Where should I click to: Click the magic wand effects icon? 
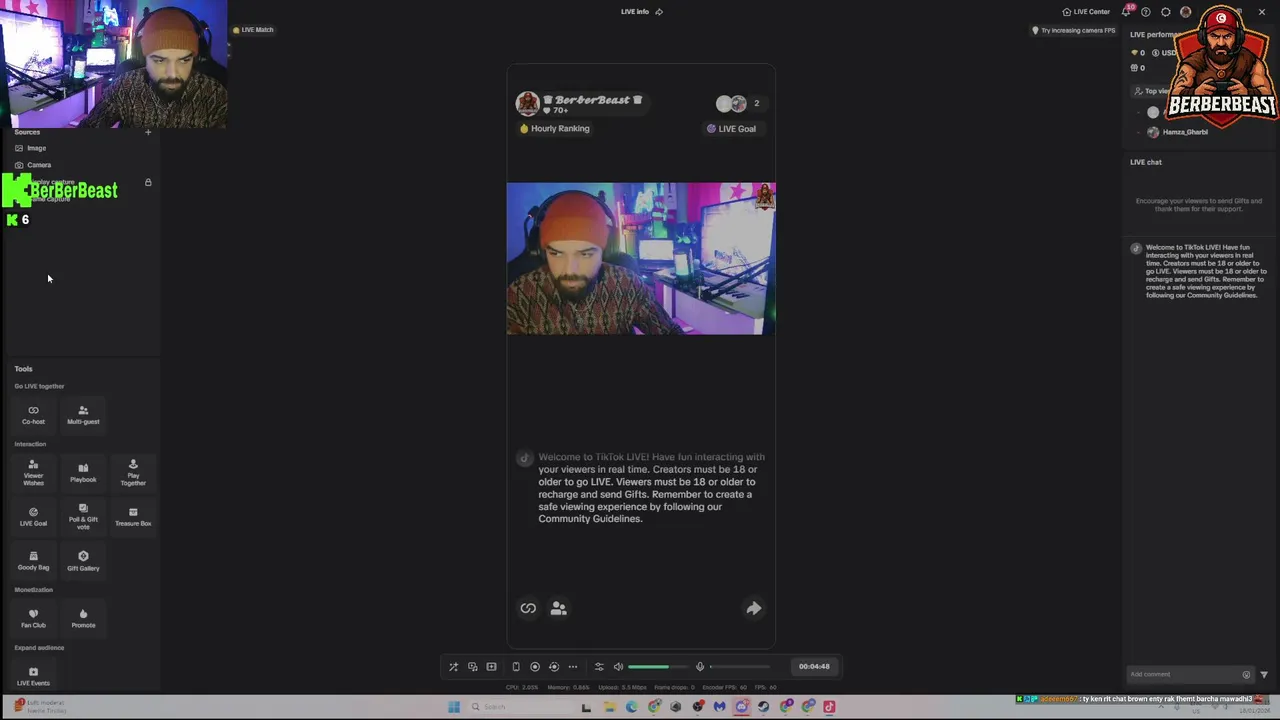pyautogui.click(x=453, y=667)
